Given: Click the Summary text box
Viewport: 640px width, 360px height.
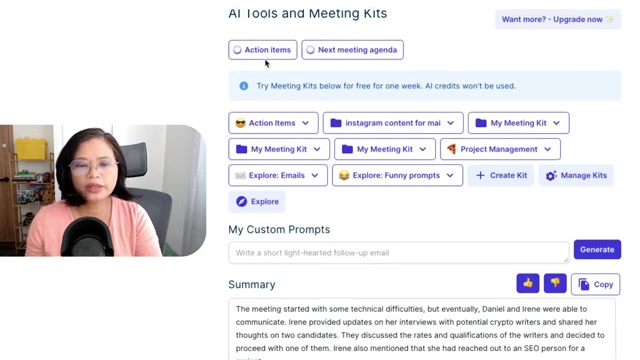Looking at the screenshot, I should [422, 329].
